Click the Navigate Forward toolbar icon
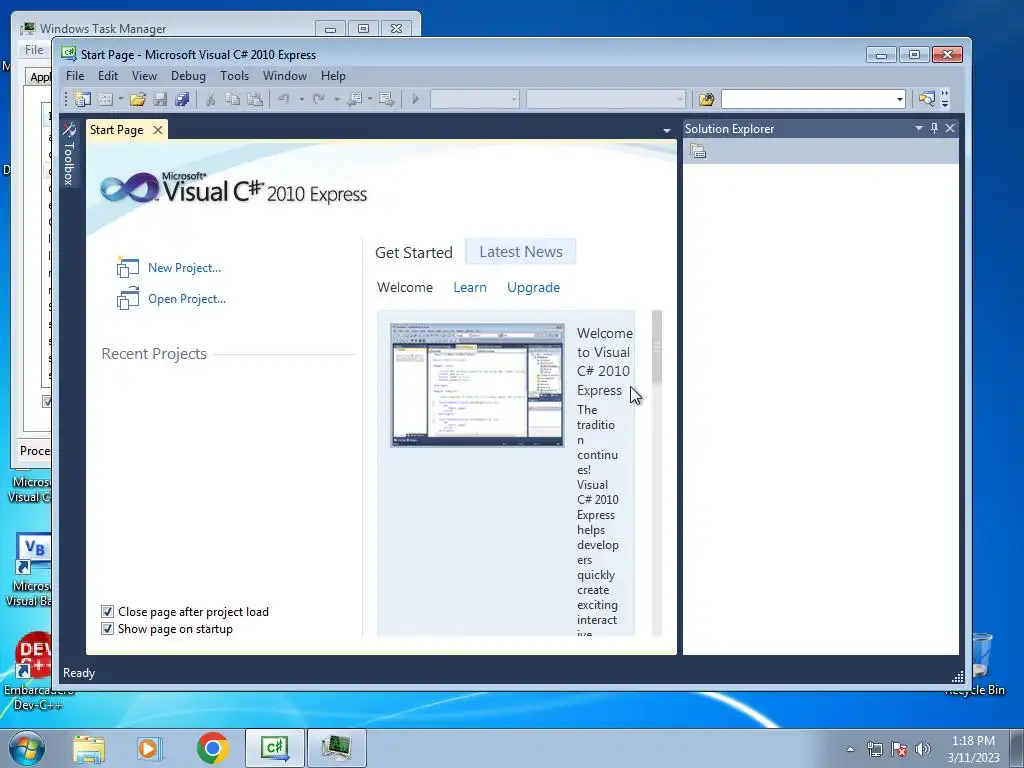This screenshot has width=1024, height=768. pyautogui.click(x=387, y=99)
